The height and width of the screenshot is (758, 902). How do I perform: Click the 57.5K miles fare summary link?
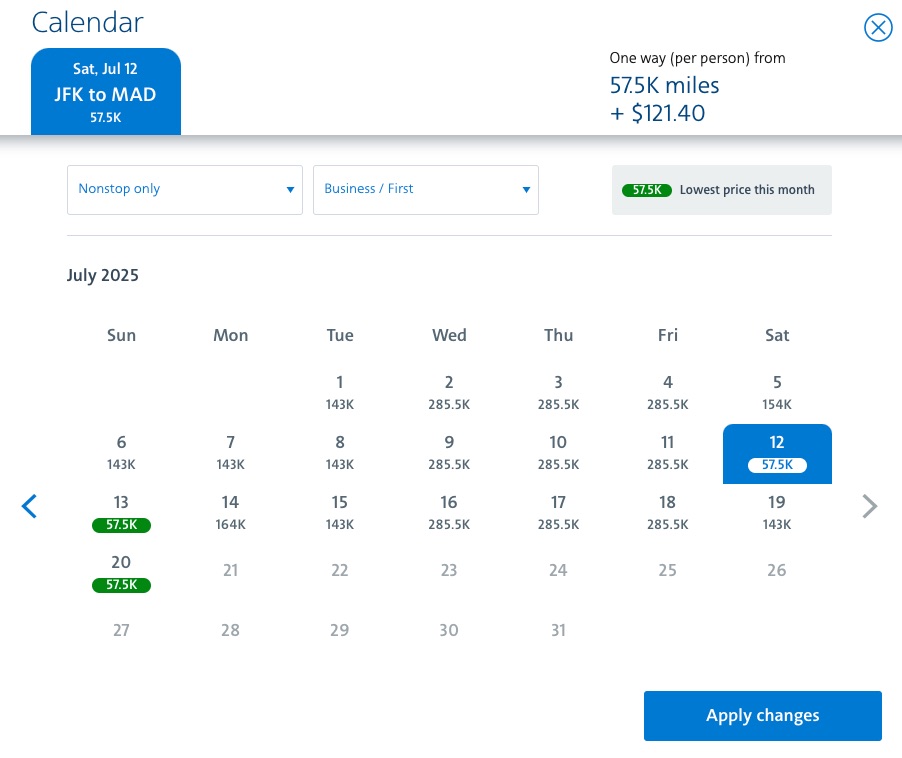[x=664, y=86]
